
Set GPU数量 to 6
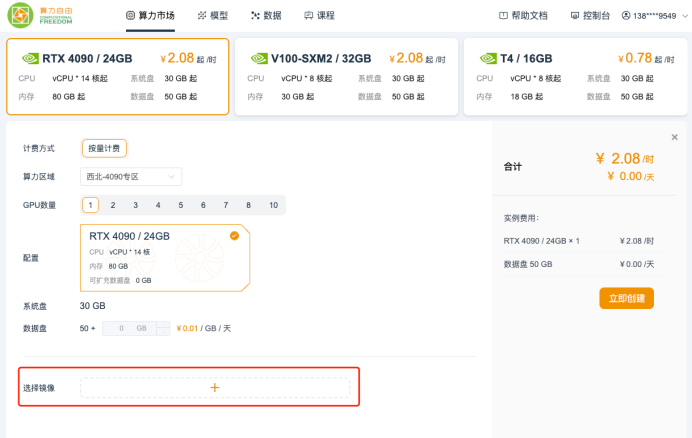point(203,205)
